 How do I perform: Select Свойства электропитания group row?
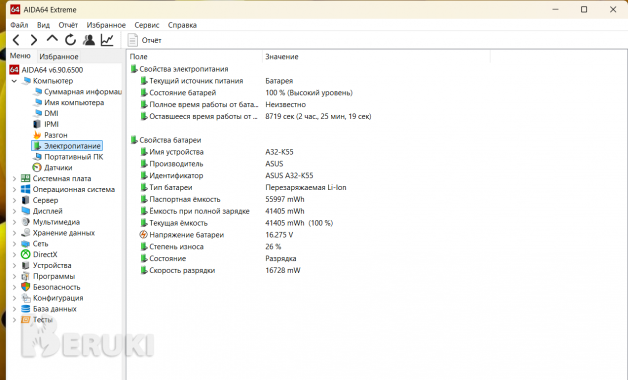click(x=179, y=69)
